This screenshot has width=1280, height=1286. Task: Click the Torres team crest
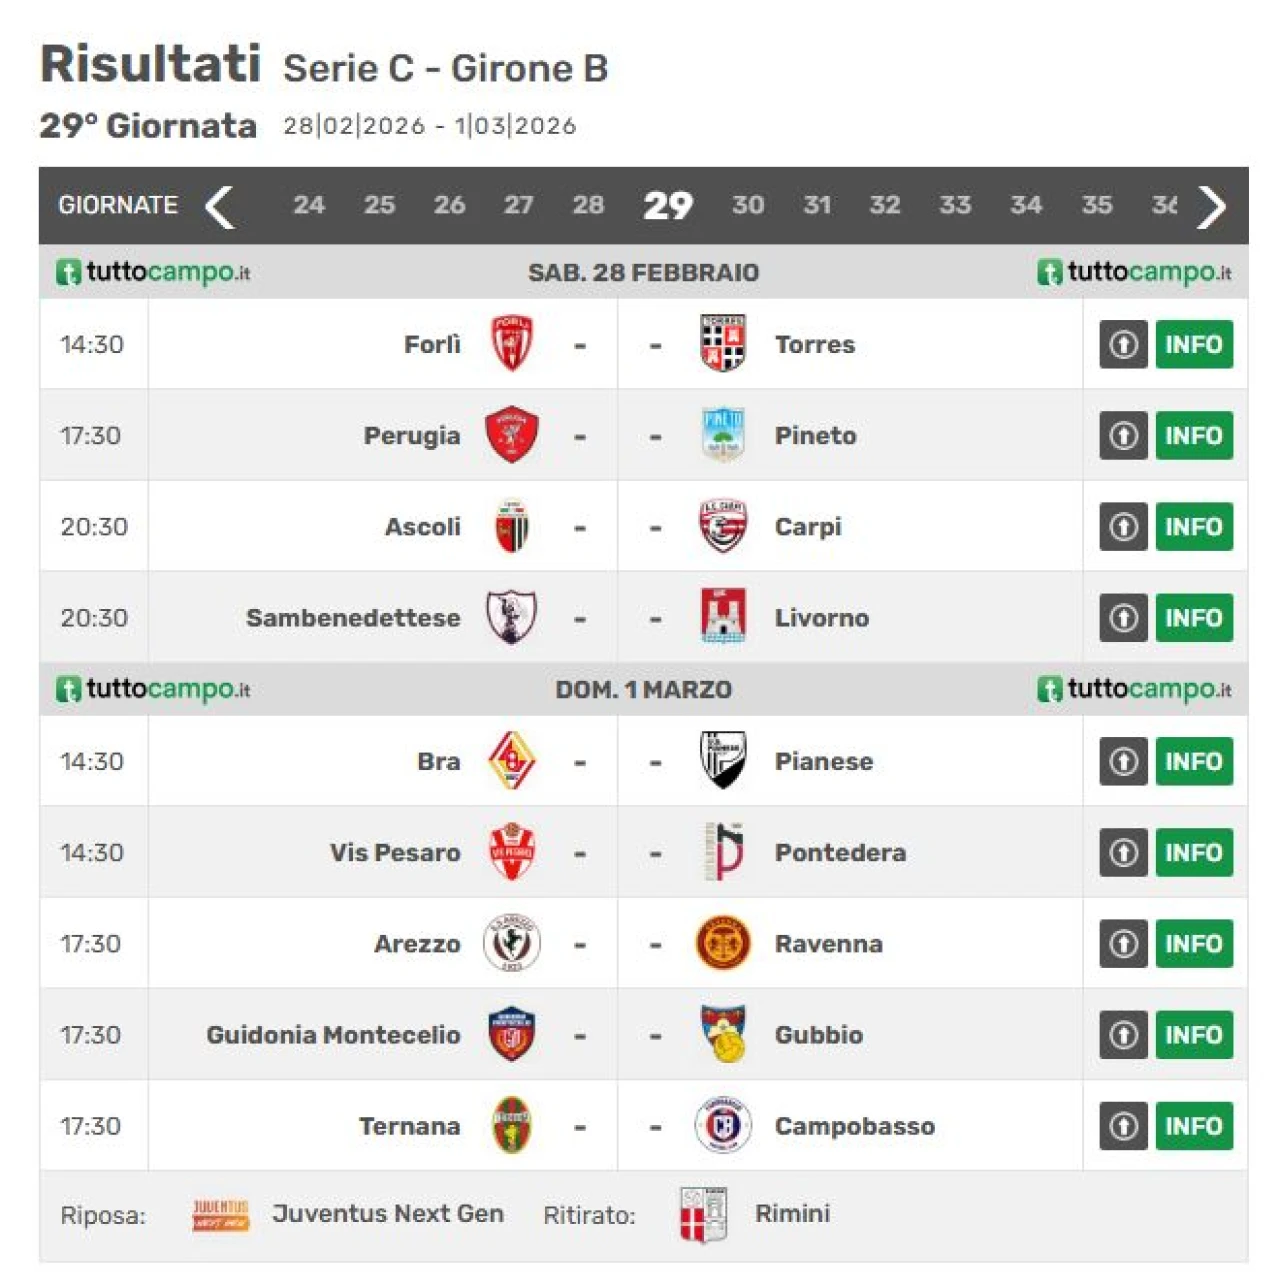click(723, 344)
